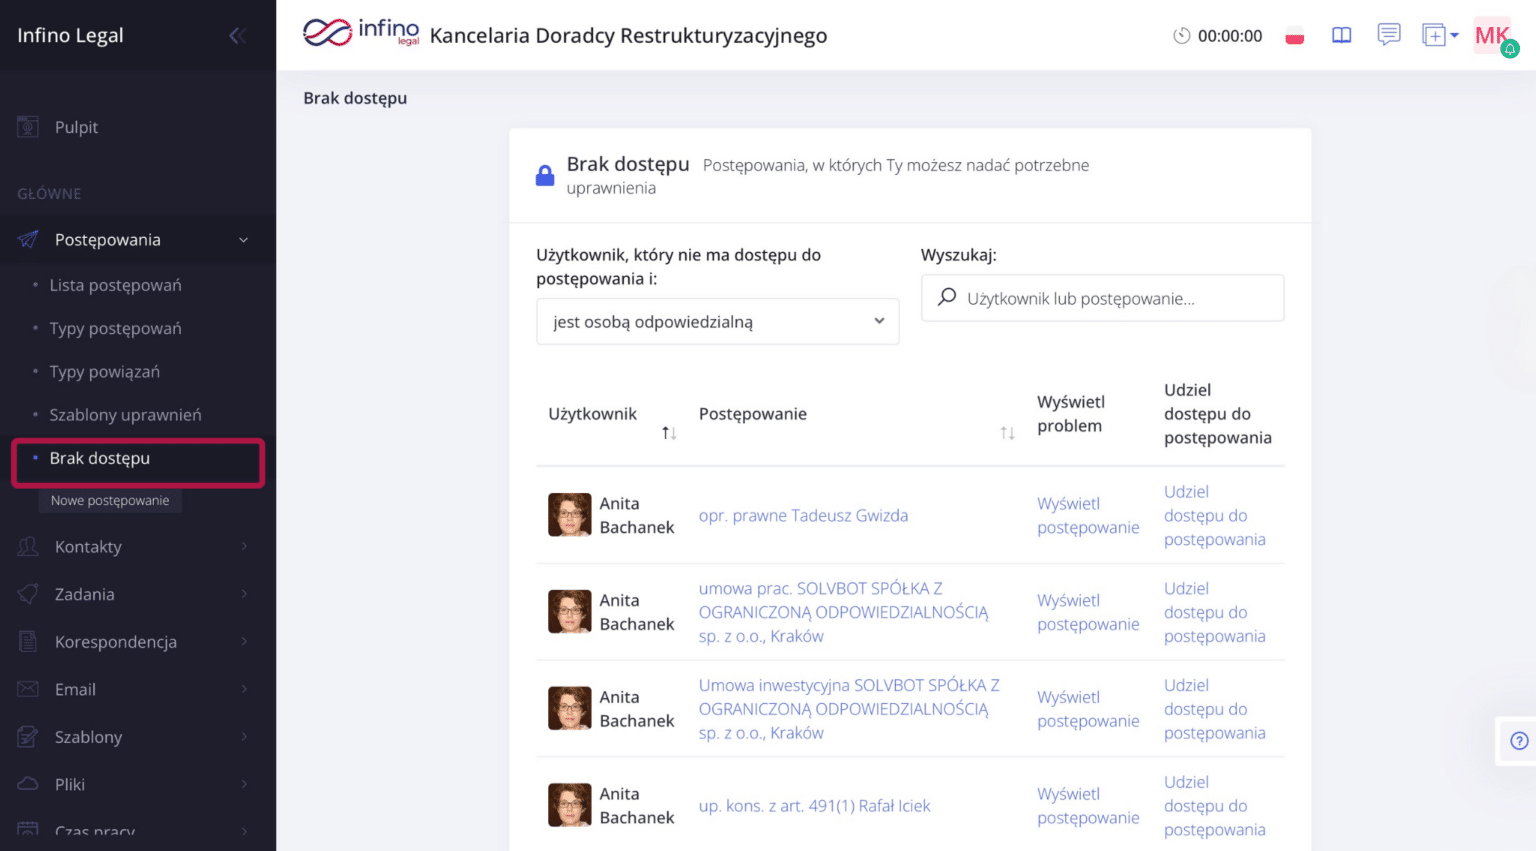
Task: Click the Kontakty people icon
Action: (x=28, y=547)
